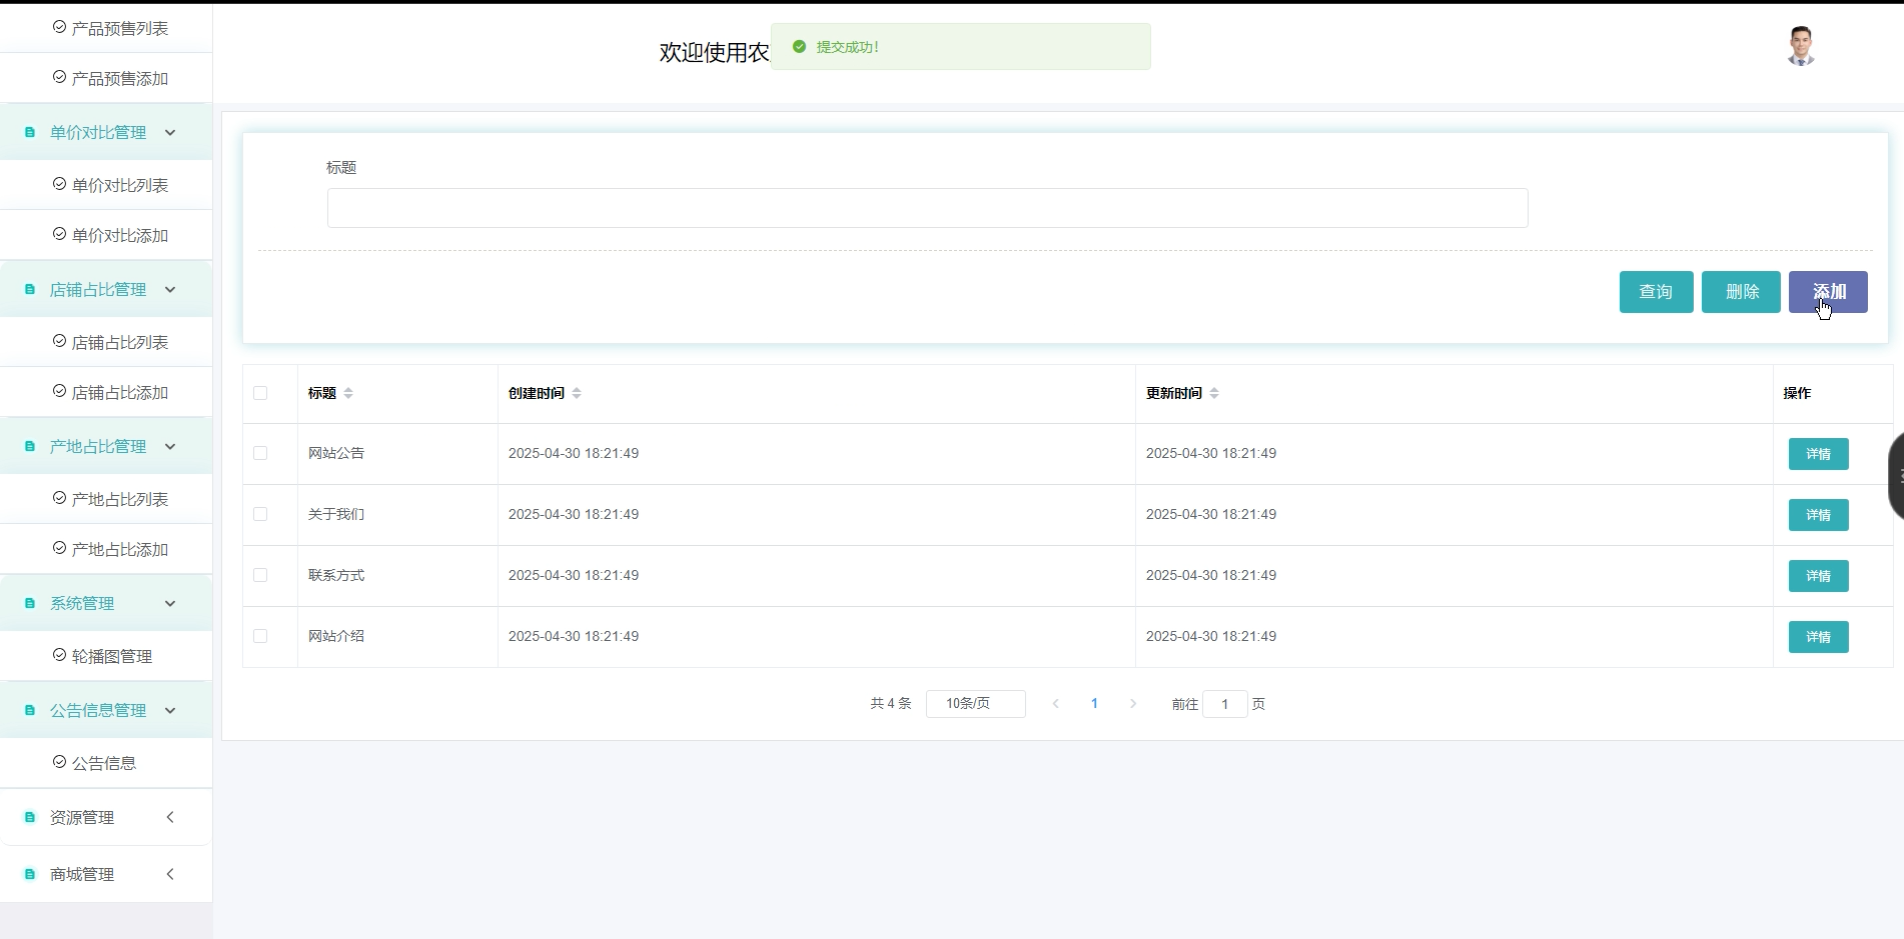Expand the 资源管理 chevron
The image size is (1904, 939).
point(170,817)
